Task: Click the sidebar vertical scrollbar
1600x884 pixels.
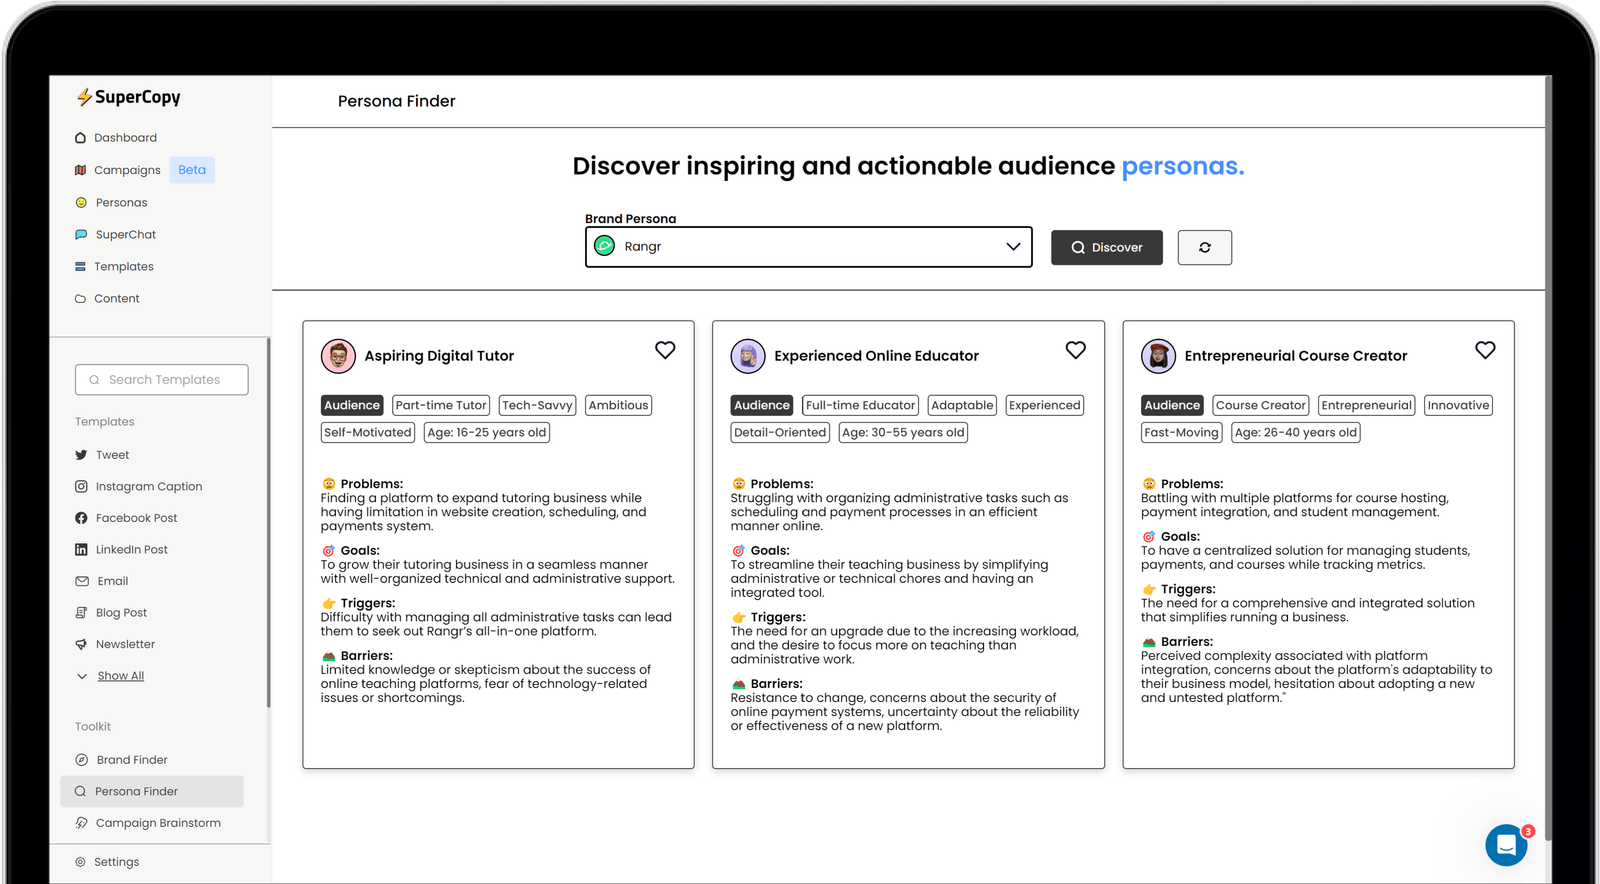Action: click(x=268, y=520)
